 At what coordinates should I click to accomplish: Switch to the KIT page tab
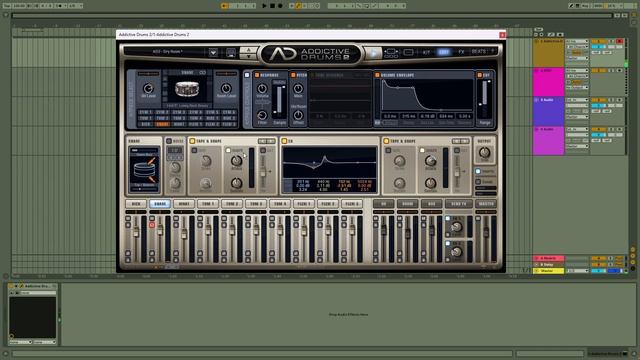[x=427, y=52]
